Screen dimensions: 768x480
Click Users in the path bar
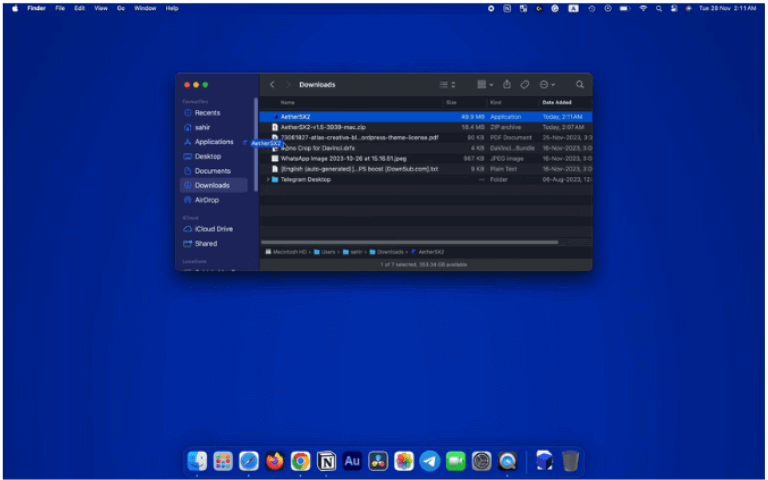(325, 252)
